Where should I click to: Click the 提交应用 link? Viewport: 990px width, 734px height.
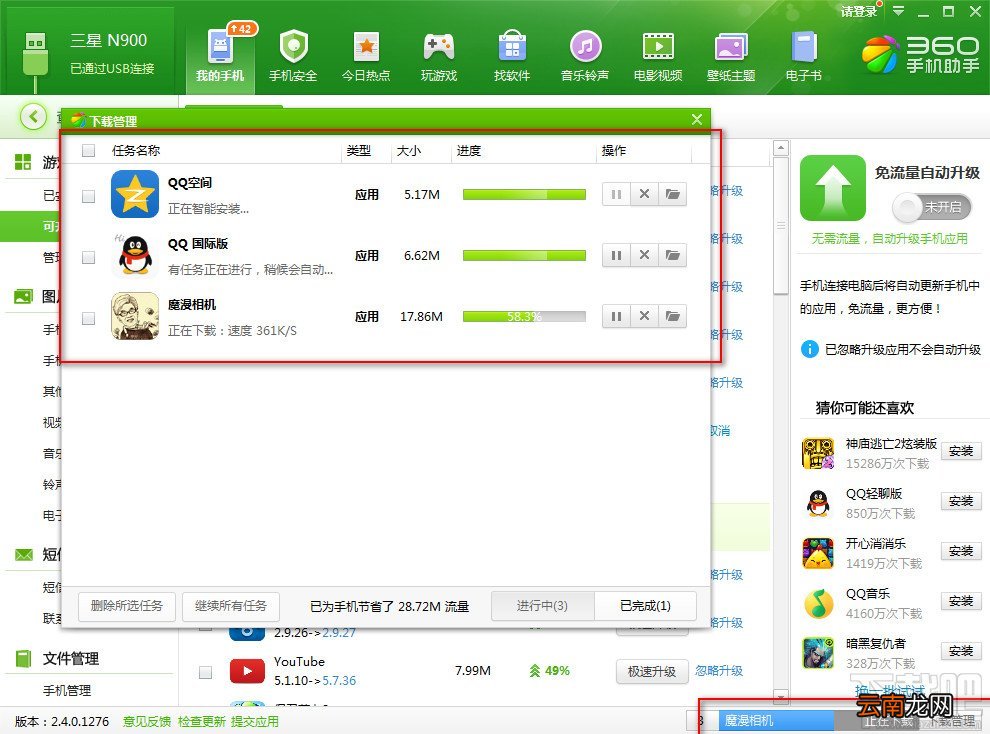click(255, 721)
